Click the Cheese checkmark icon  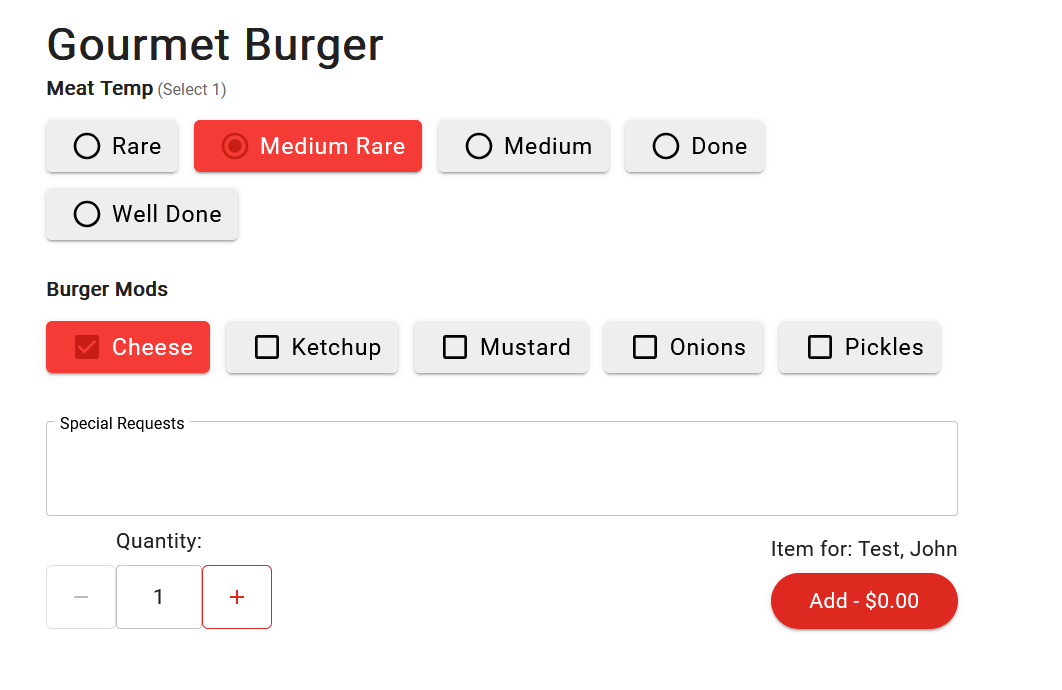click(x=87, y=348)
